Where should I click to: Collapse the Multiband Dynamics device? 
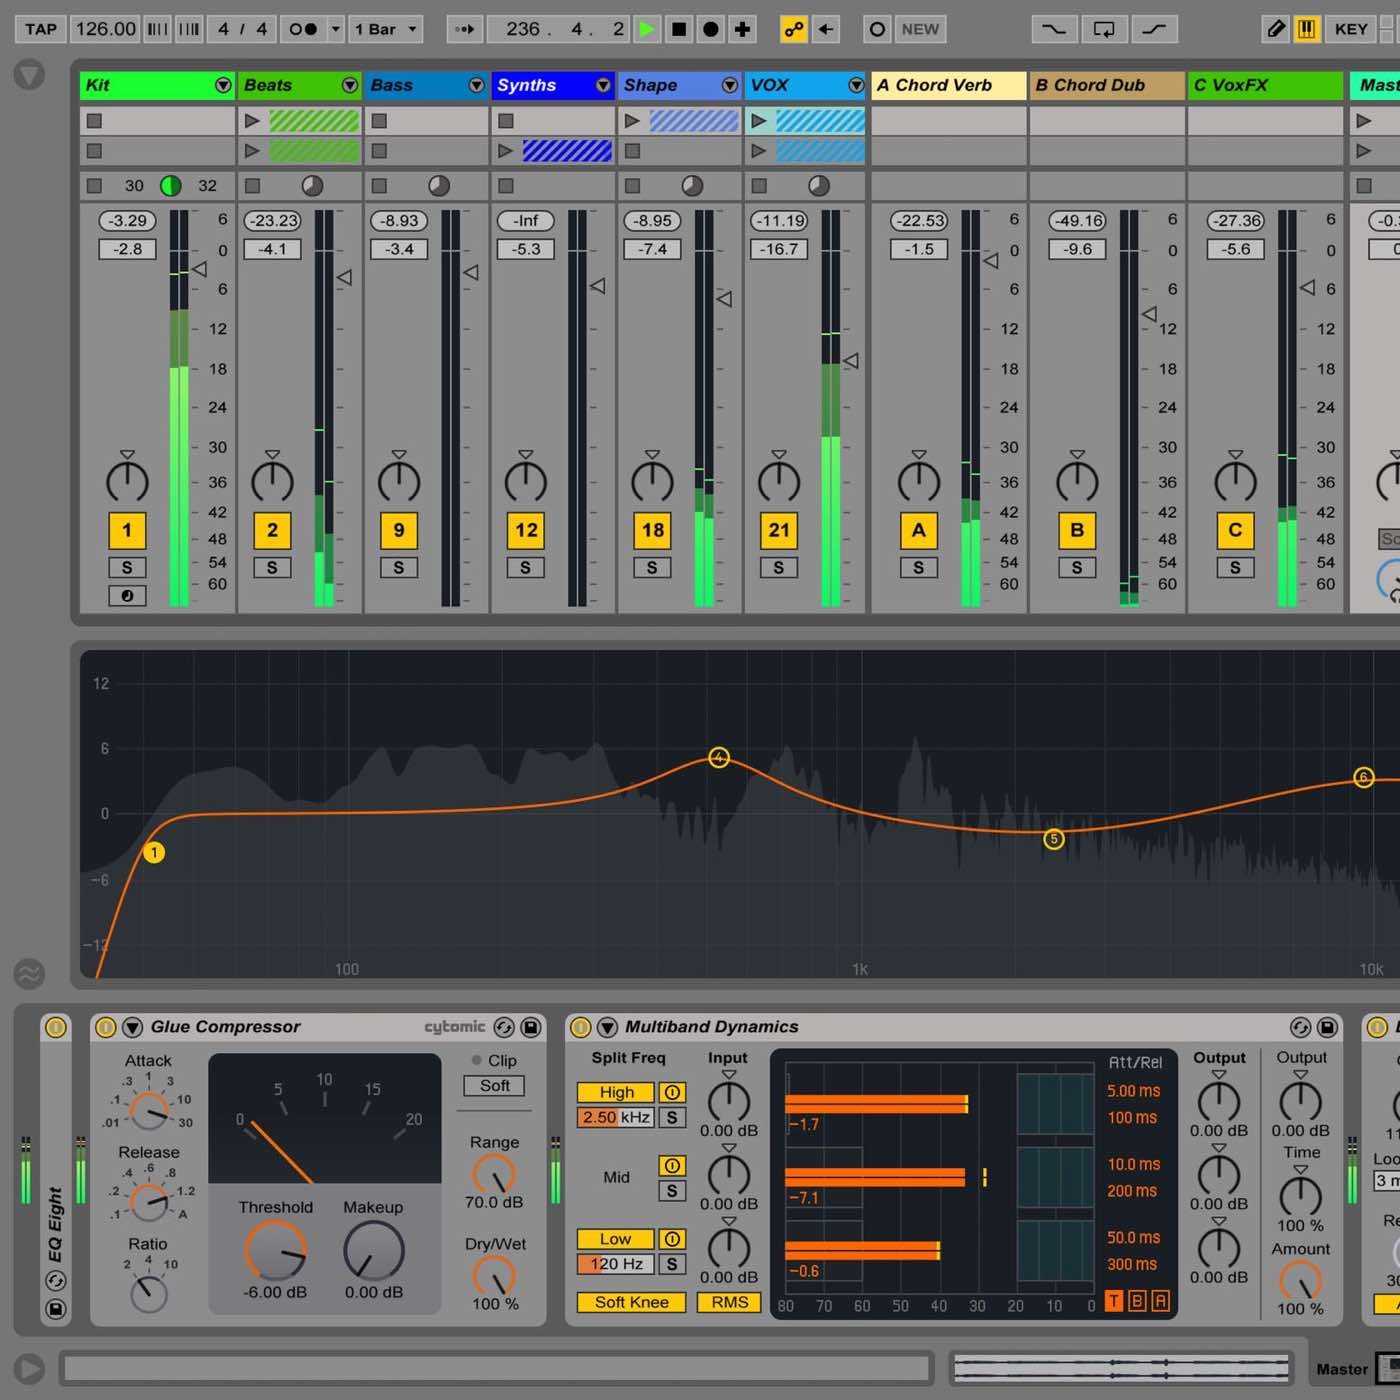point(607,1027)
